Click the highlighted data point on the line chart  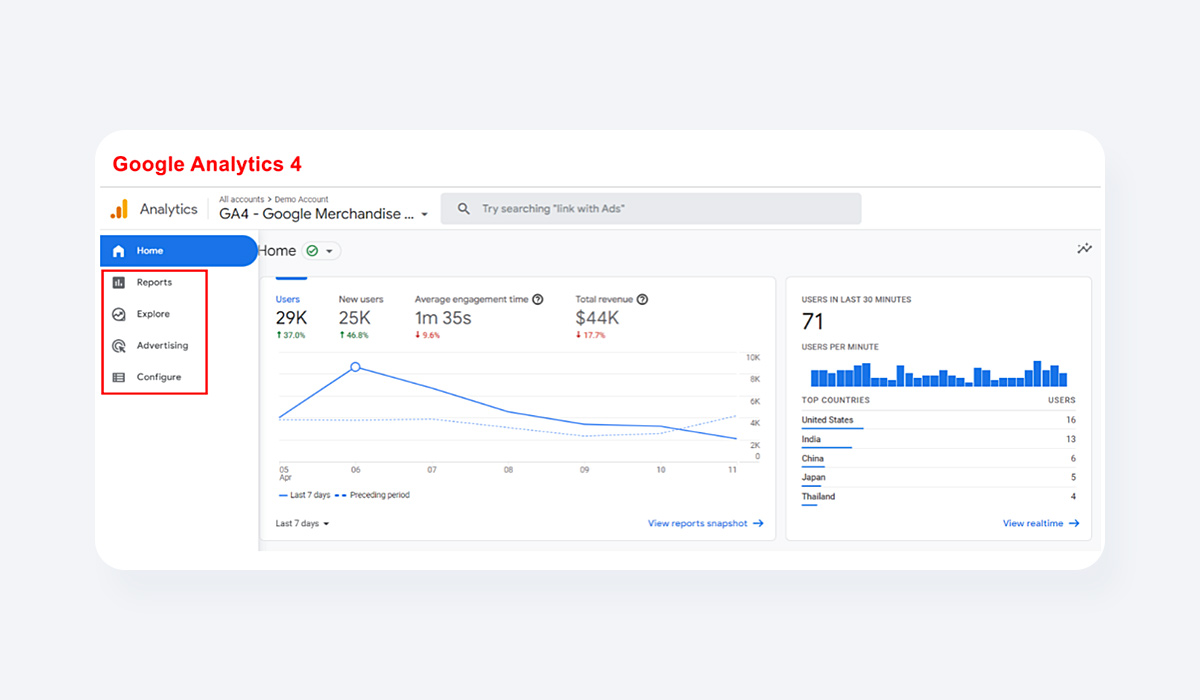pos(355,367)
